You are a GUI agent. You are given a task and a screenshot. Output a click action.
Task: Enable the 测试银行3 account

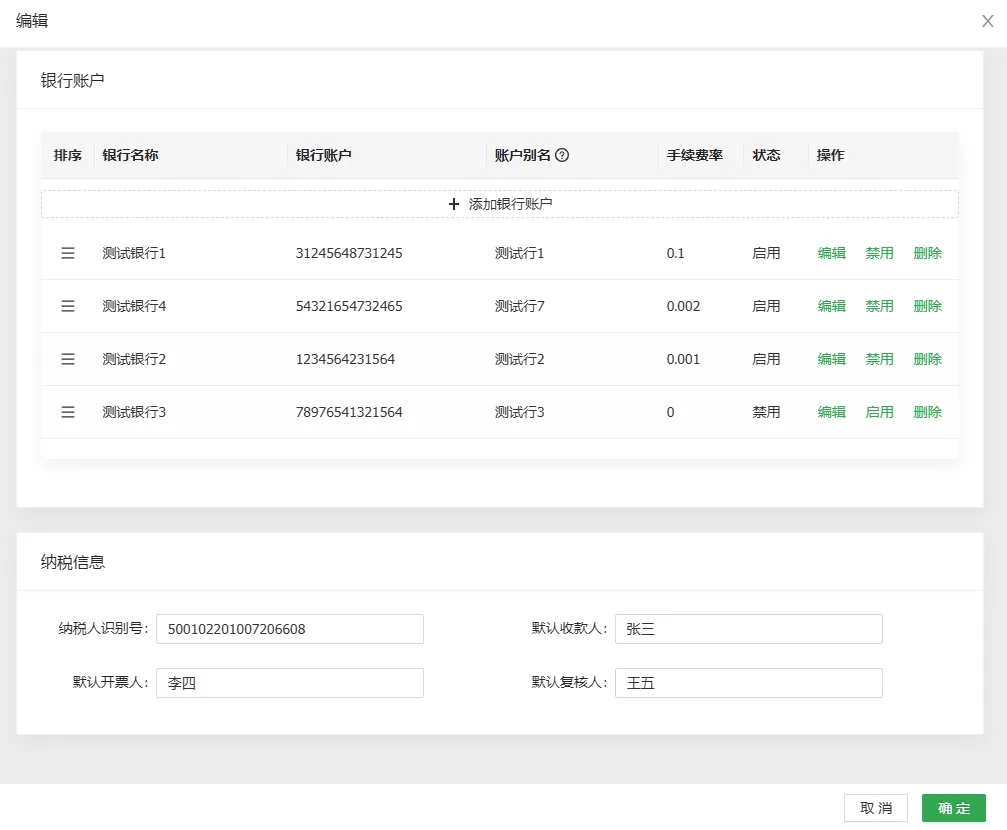tap(879, 412)
